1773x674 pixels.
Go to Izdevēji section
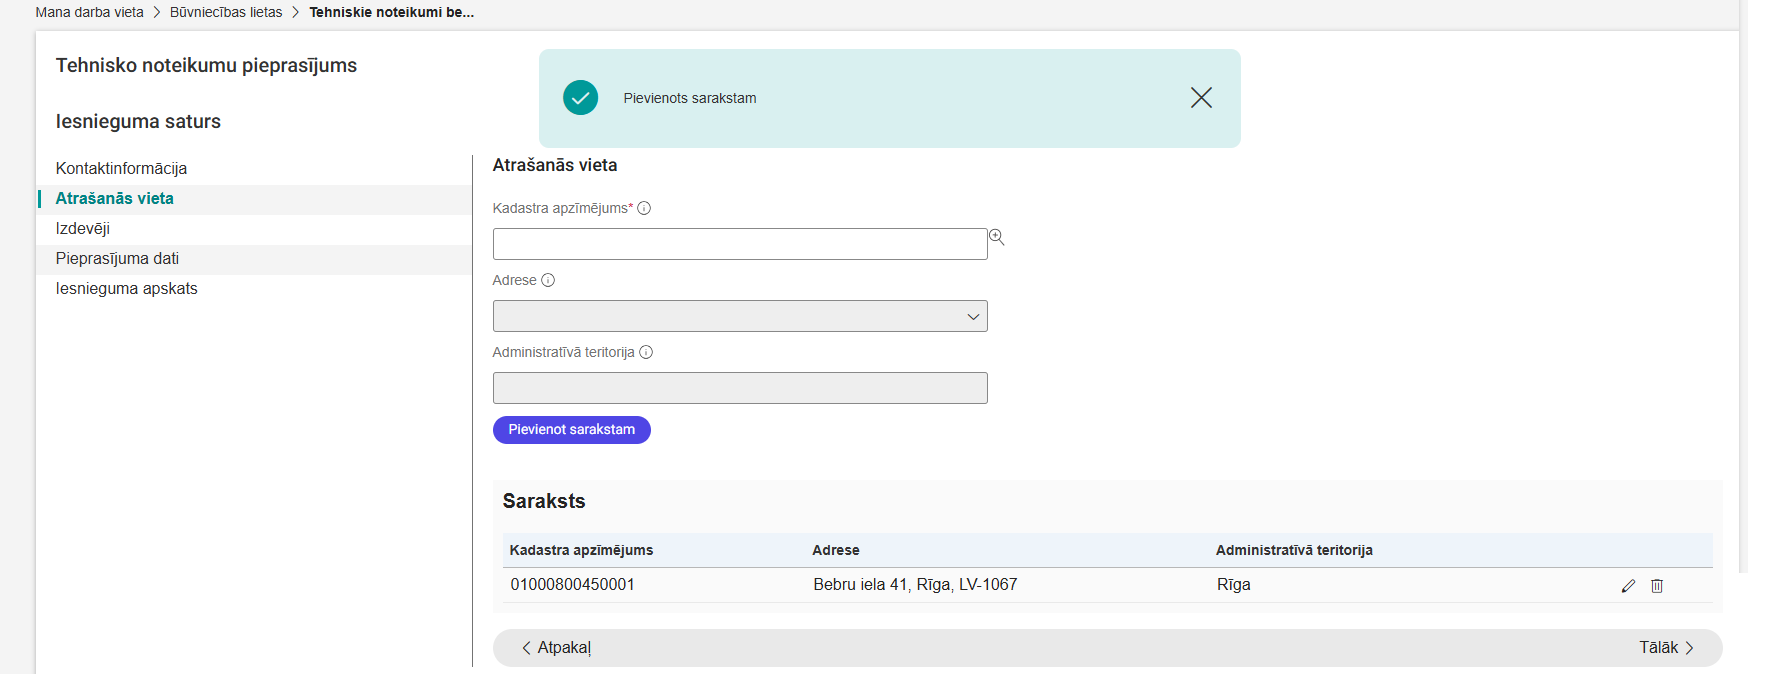pos(83,228)
